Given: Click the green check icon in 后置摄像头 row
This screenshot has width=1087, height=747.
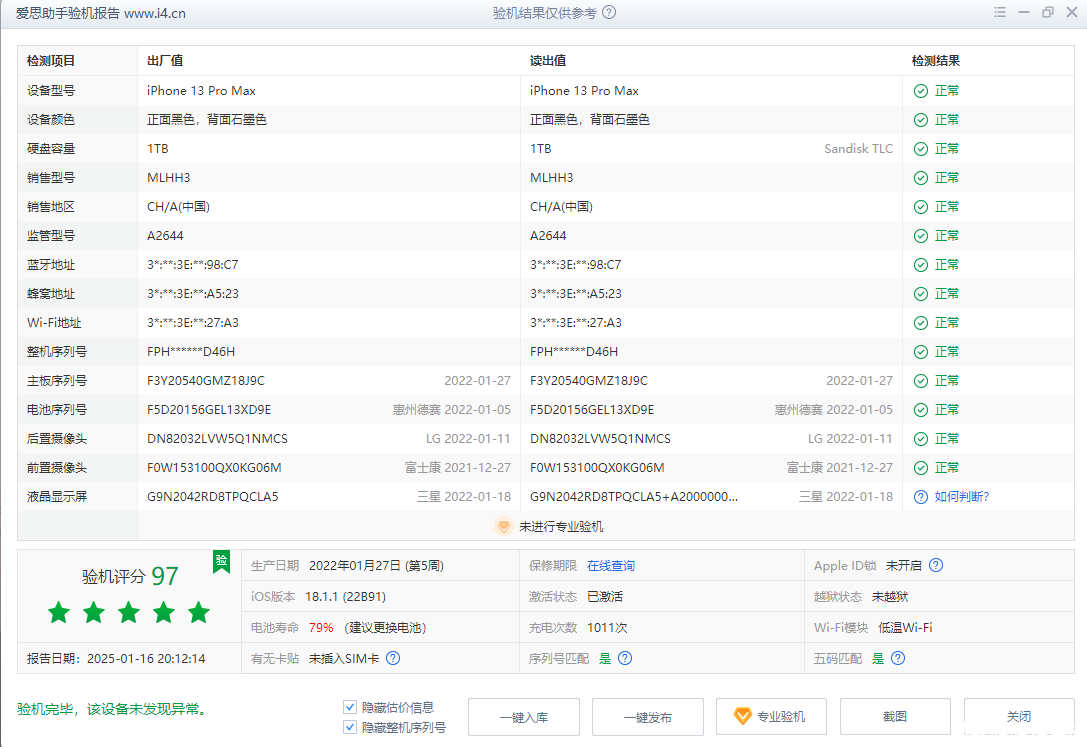Looking at the screenshot, I should [921, 439].
